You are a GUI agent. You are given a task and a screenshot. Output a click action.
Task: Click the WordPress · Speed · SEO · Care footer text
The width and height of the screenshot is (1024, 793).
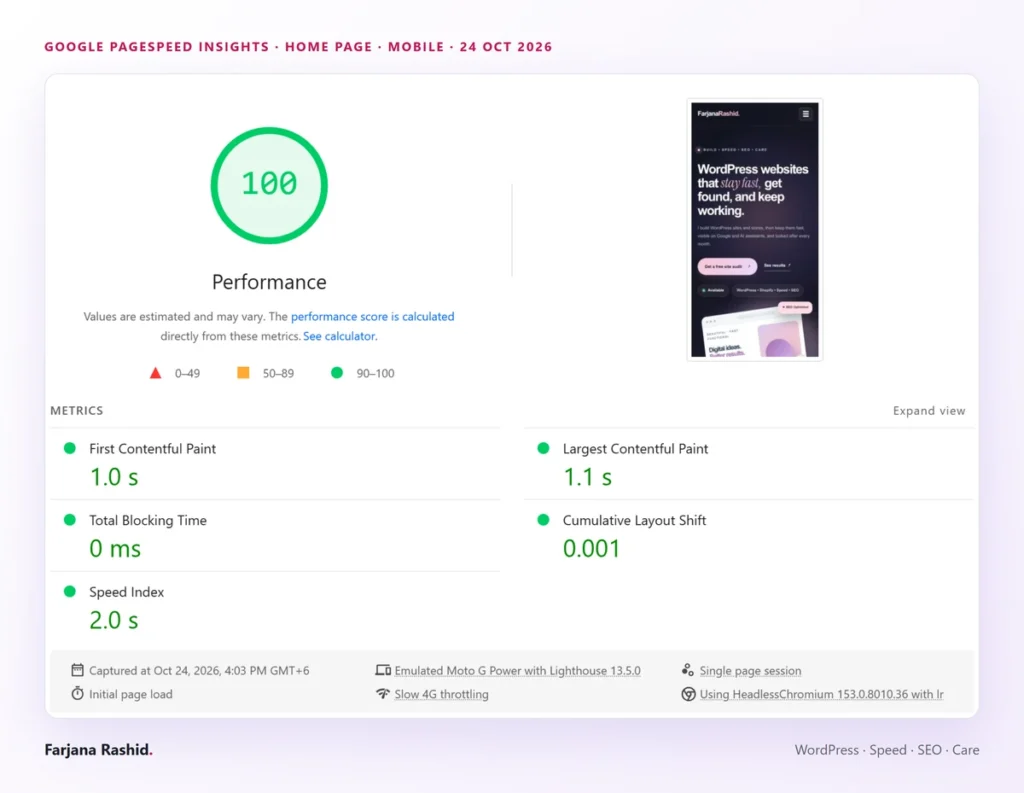pos(887,750)
